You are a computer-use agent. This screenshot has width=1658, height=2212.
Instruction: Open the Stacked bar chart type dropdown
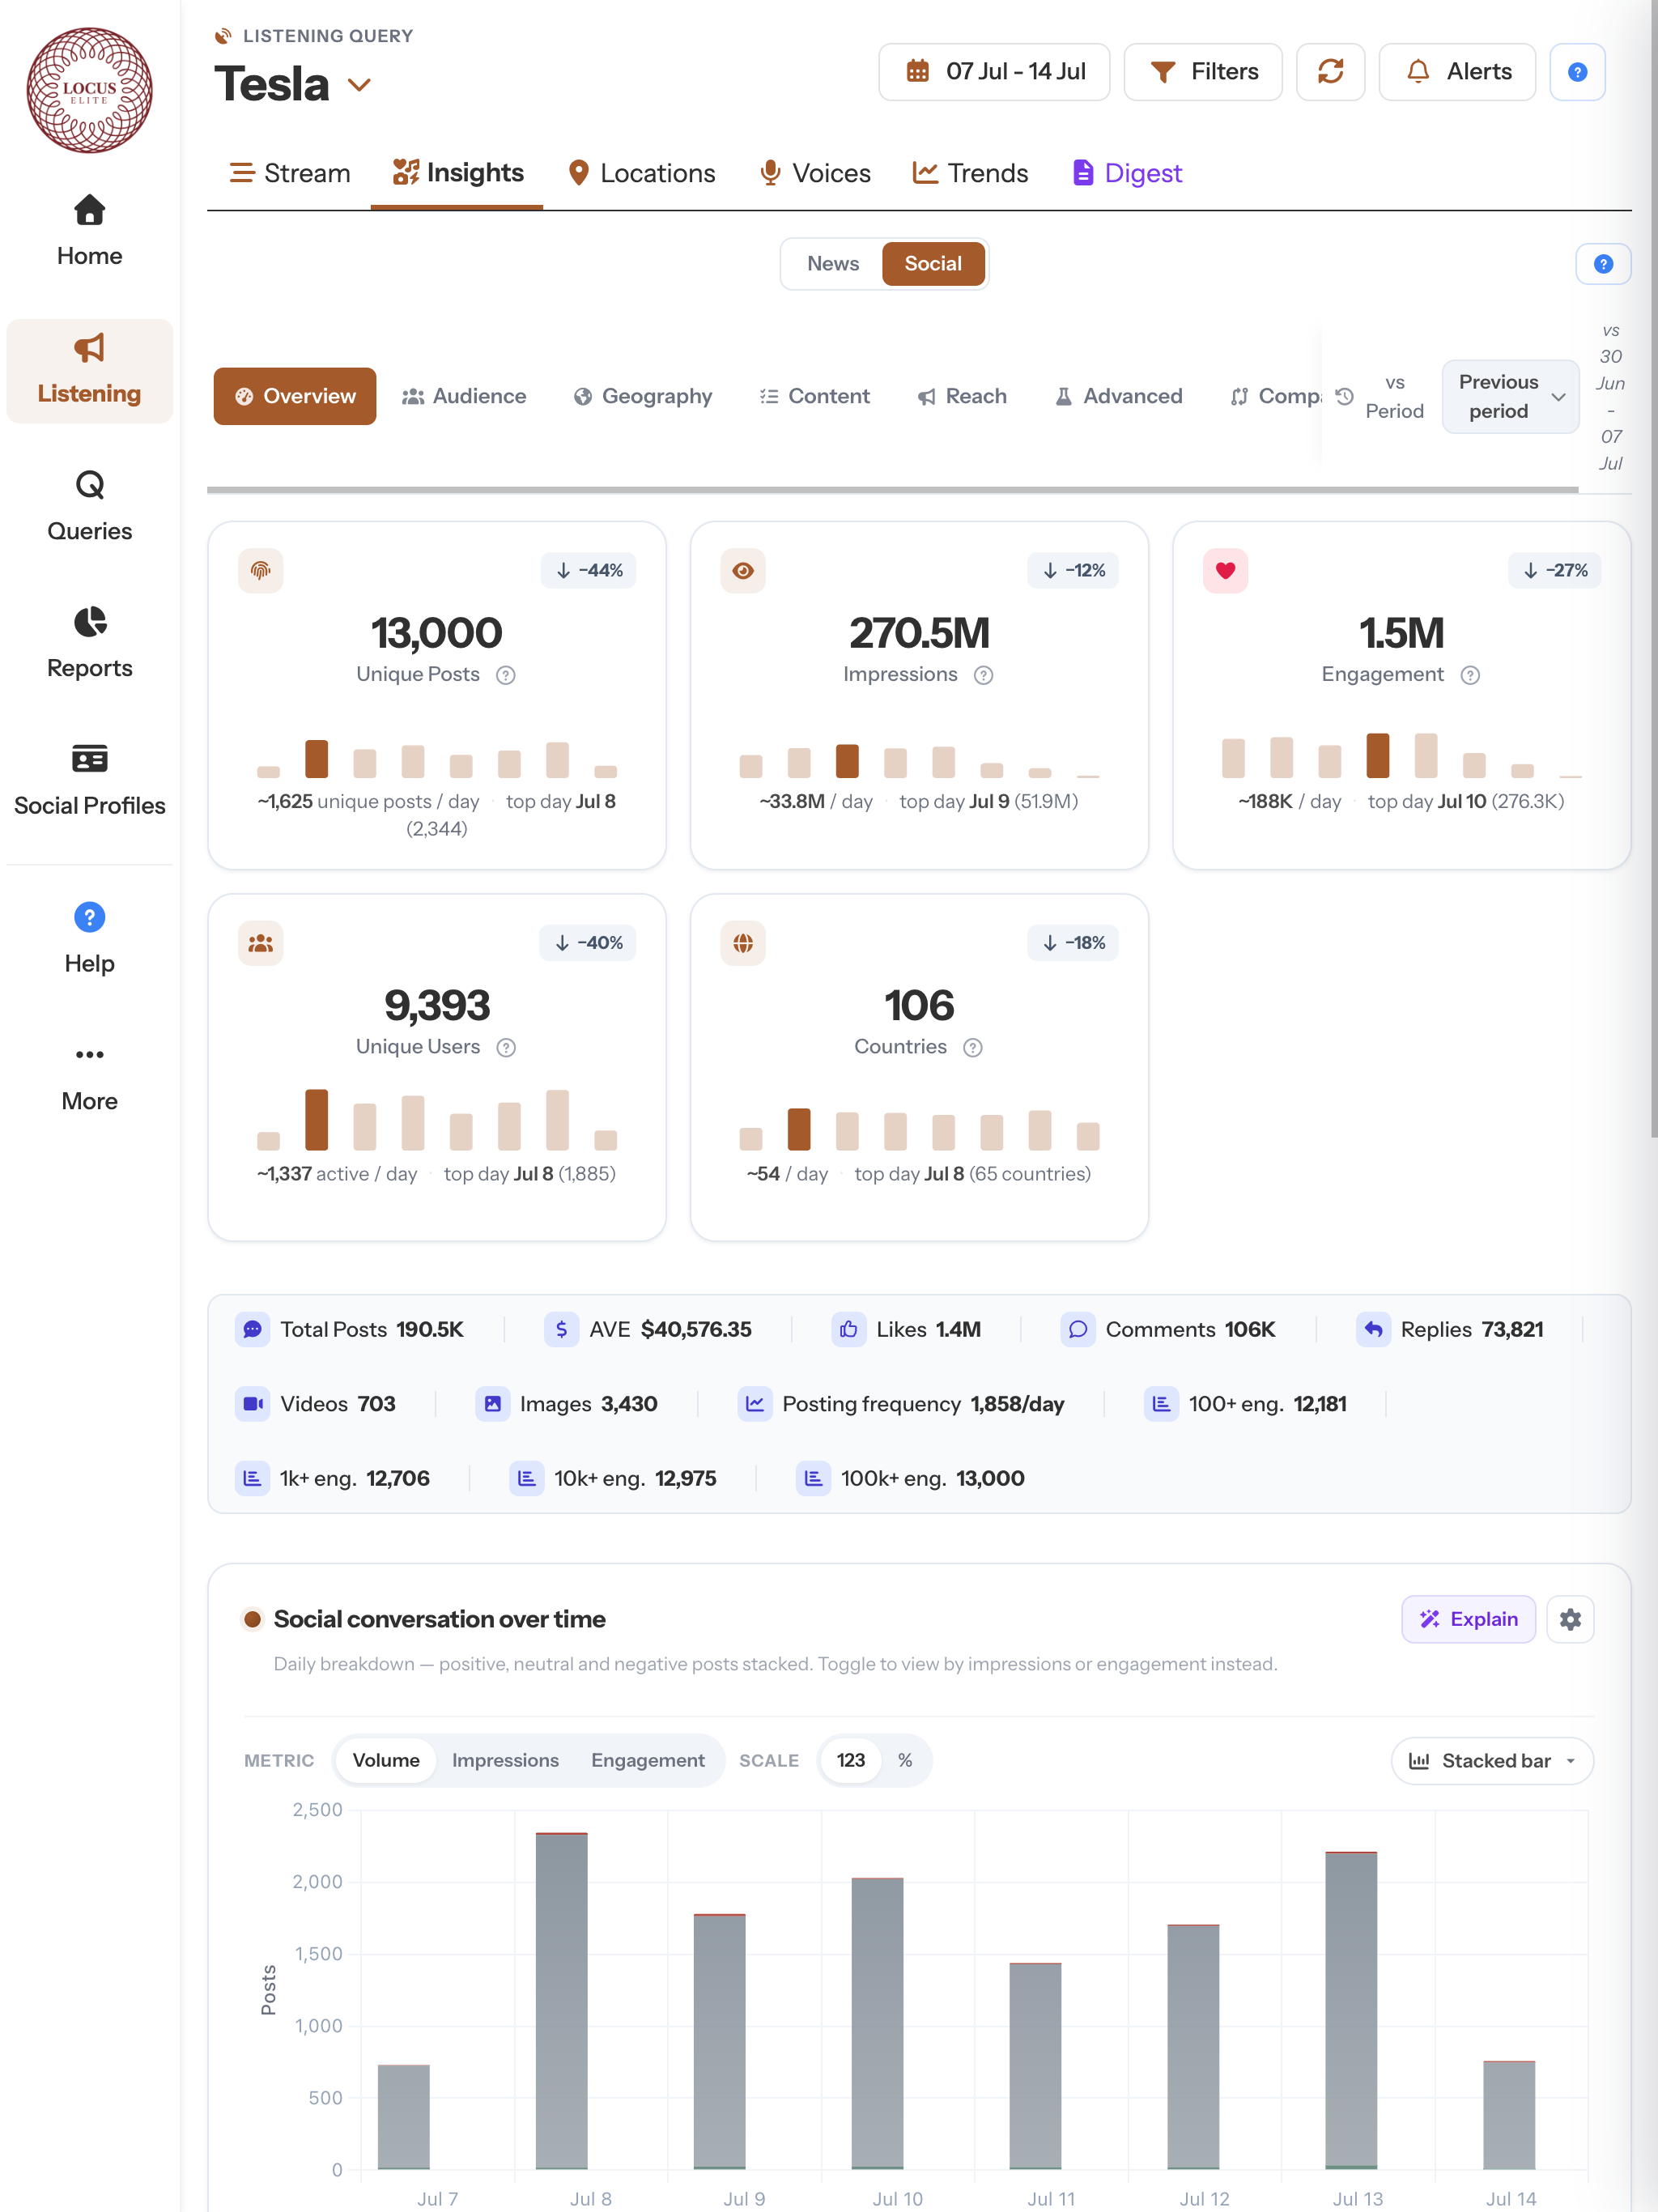click(x=1492, y=1761)
